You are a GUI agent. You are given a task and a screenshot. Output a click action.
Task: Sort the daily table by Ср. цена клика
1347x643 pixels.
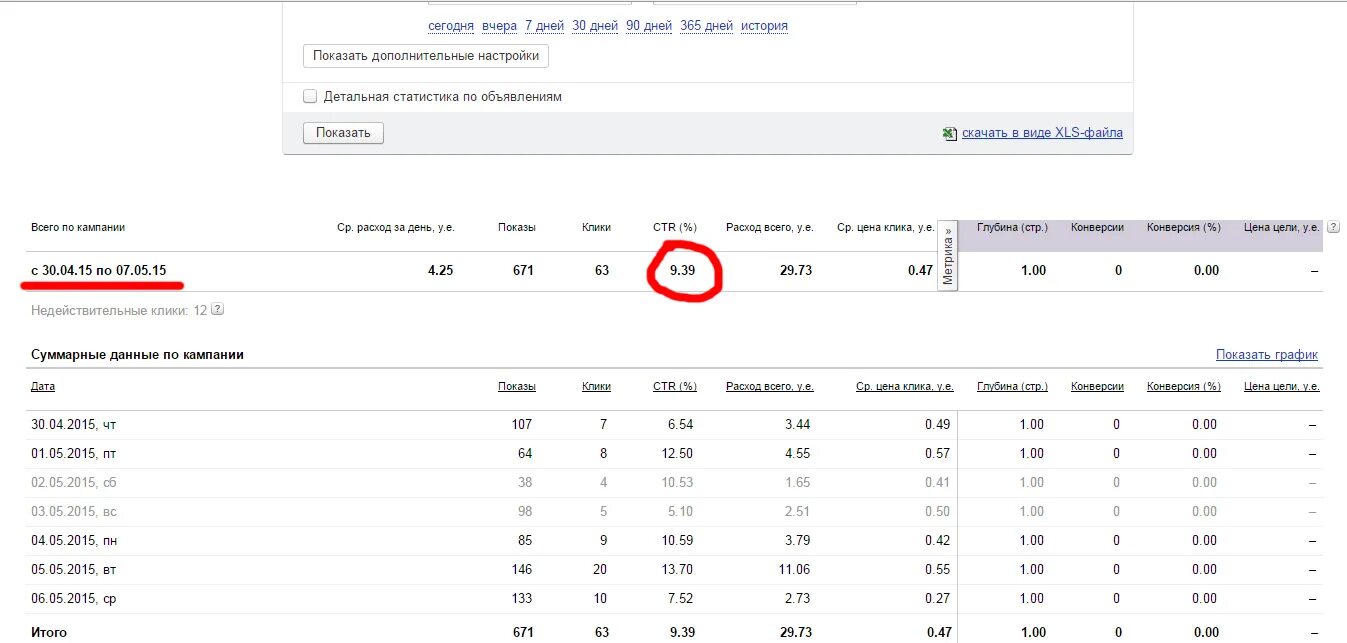click(x=905, y=386)
